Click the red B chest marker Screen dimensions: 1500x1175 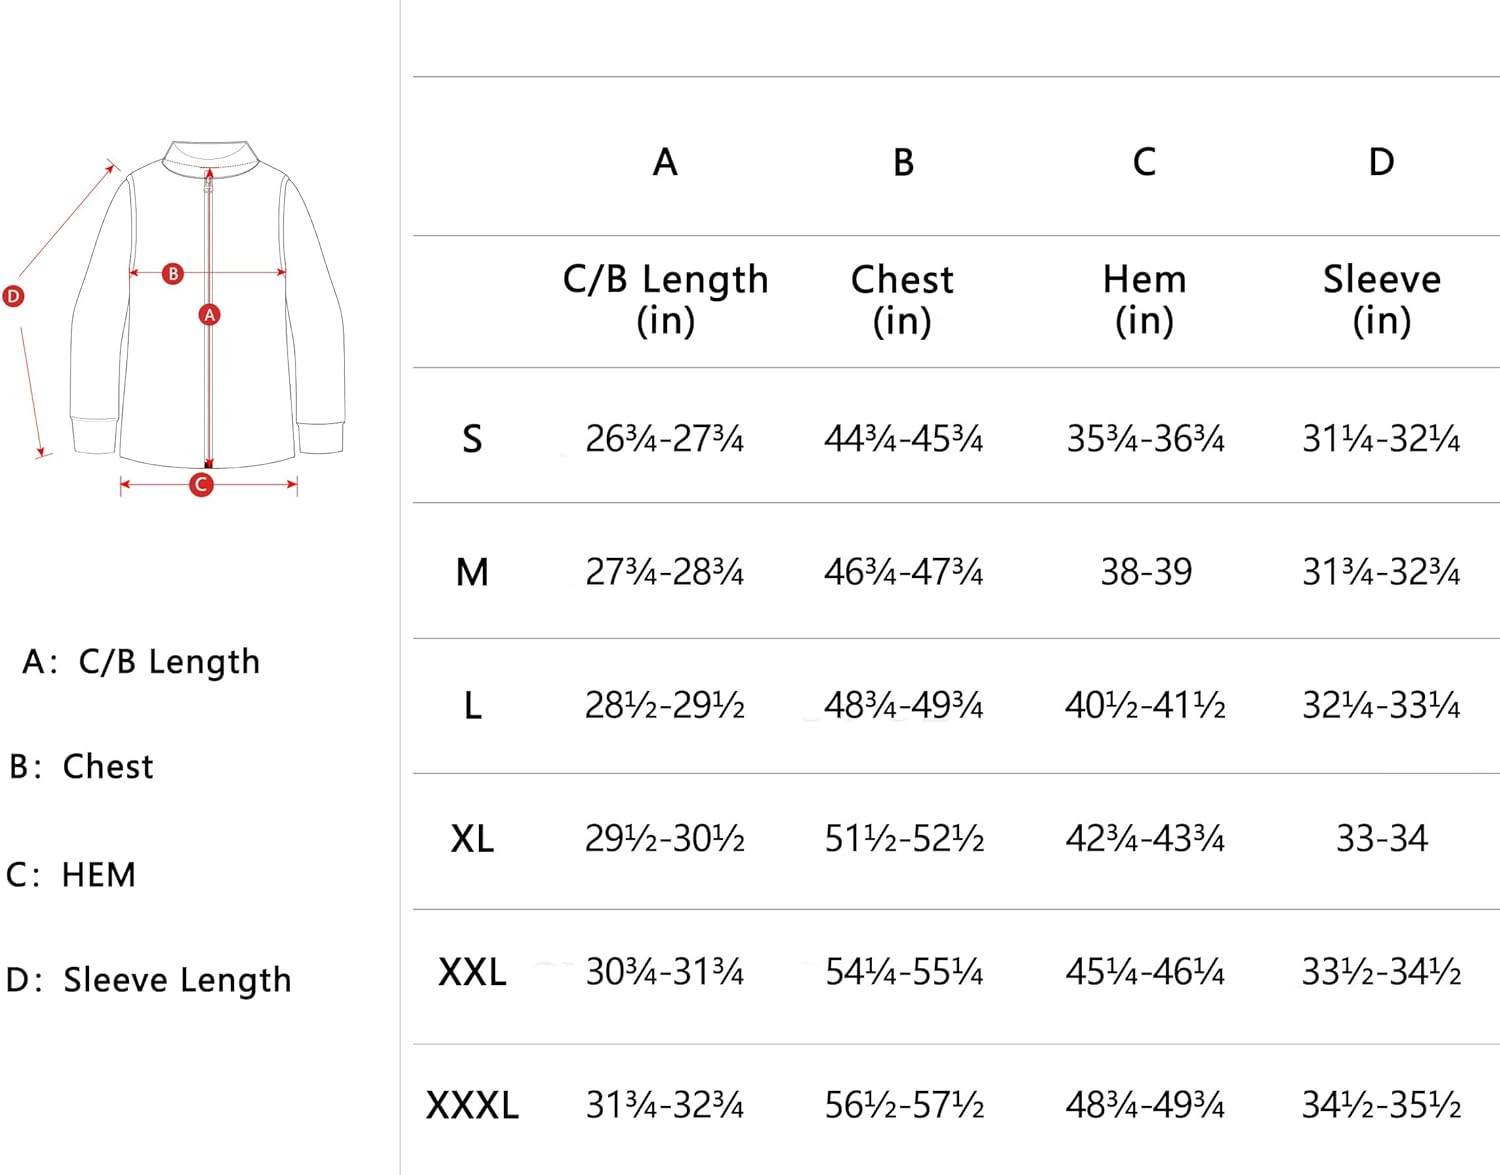point(173,273)
